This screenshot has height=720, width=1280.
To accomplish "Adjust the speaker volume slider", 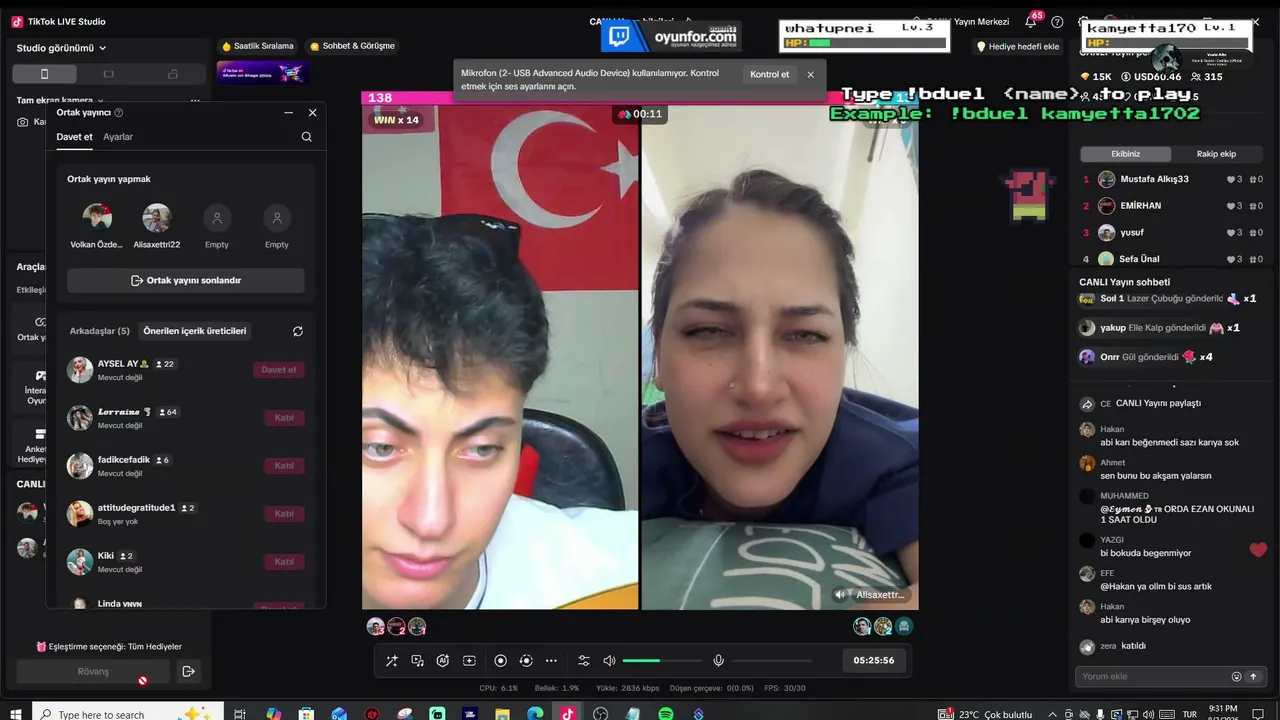I will click(x=662, y=661).
